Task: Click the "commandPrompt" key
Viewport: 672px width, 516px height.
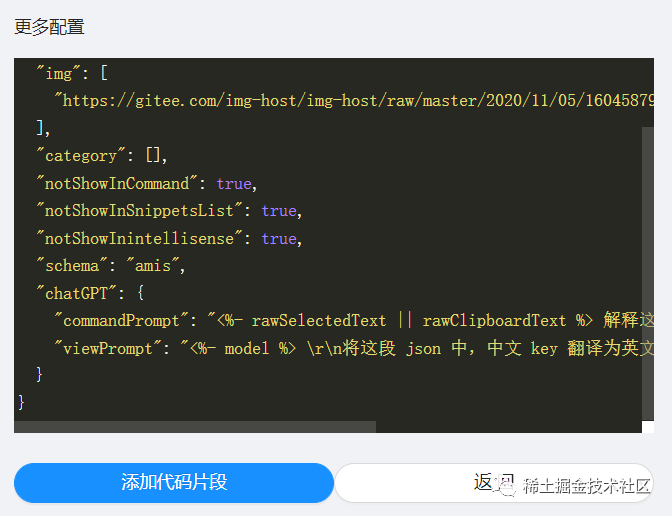Action: 121,321
